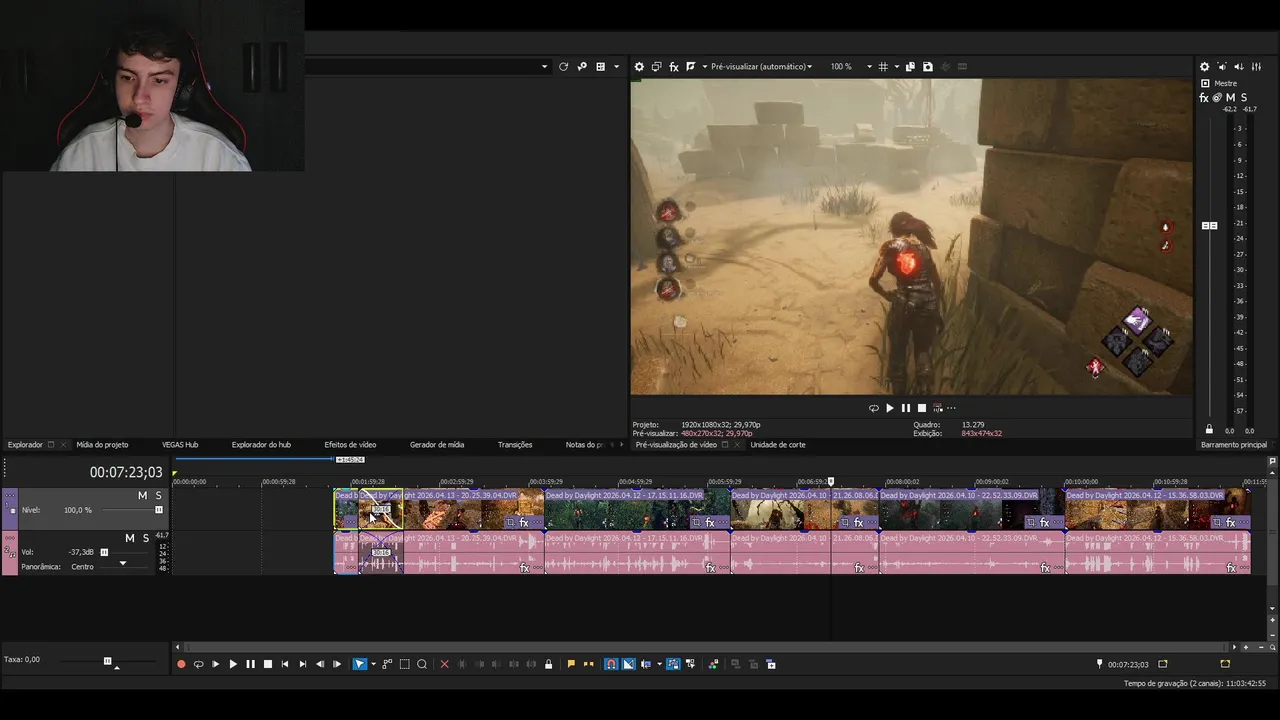Toggle Split Screen View in preview toolbar
1280x720 pixels.
[691, 67]
